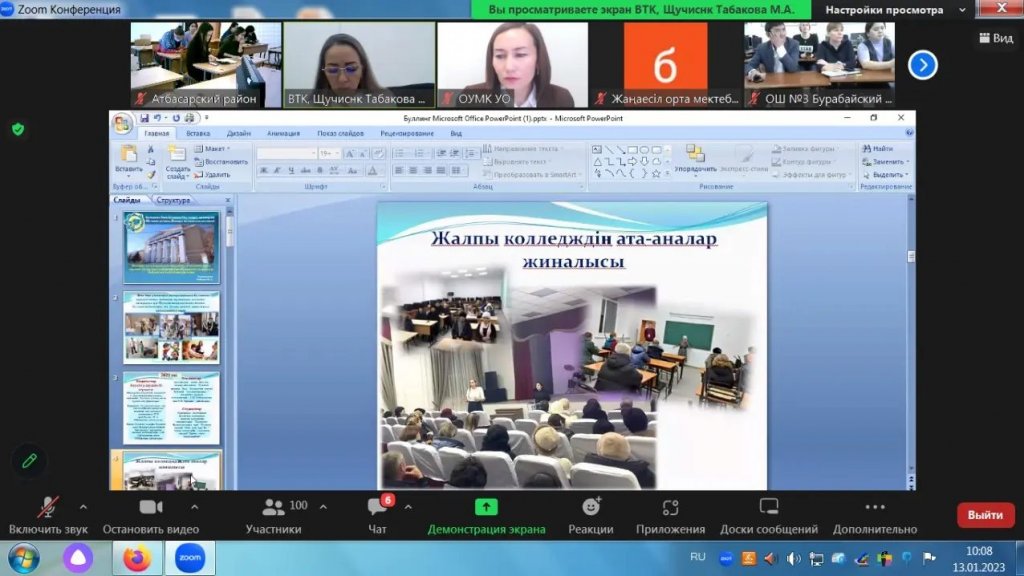Click the green Демонстрация экрана share button
The image size is (1024, 576).
pyautogui.click(x=486, y=516)
